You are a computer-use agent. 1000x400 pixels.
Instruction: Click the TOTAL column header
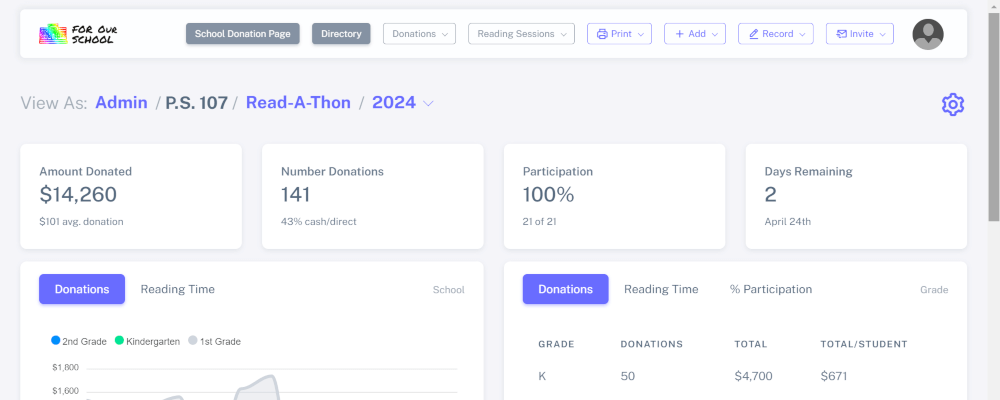[751, 344]
